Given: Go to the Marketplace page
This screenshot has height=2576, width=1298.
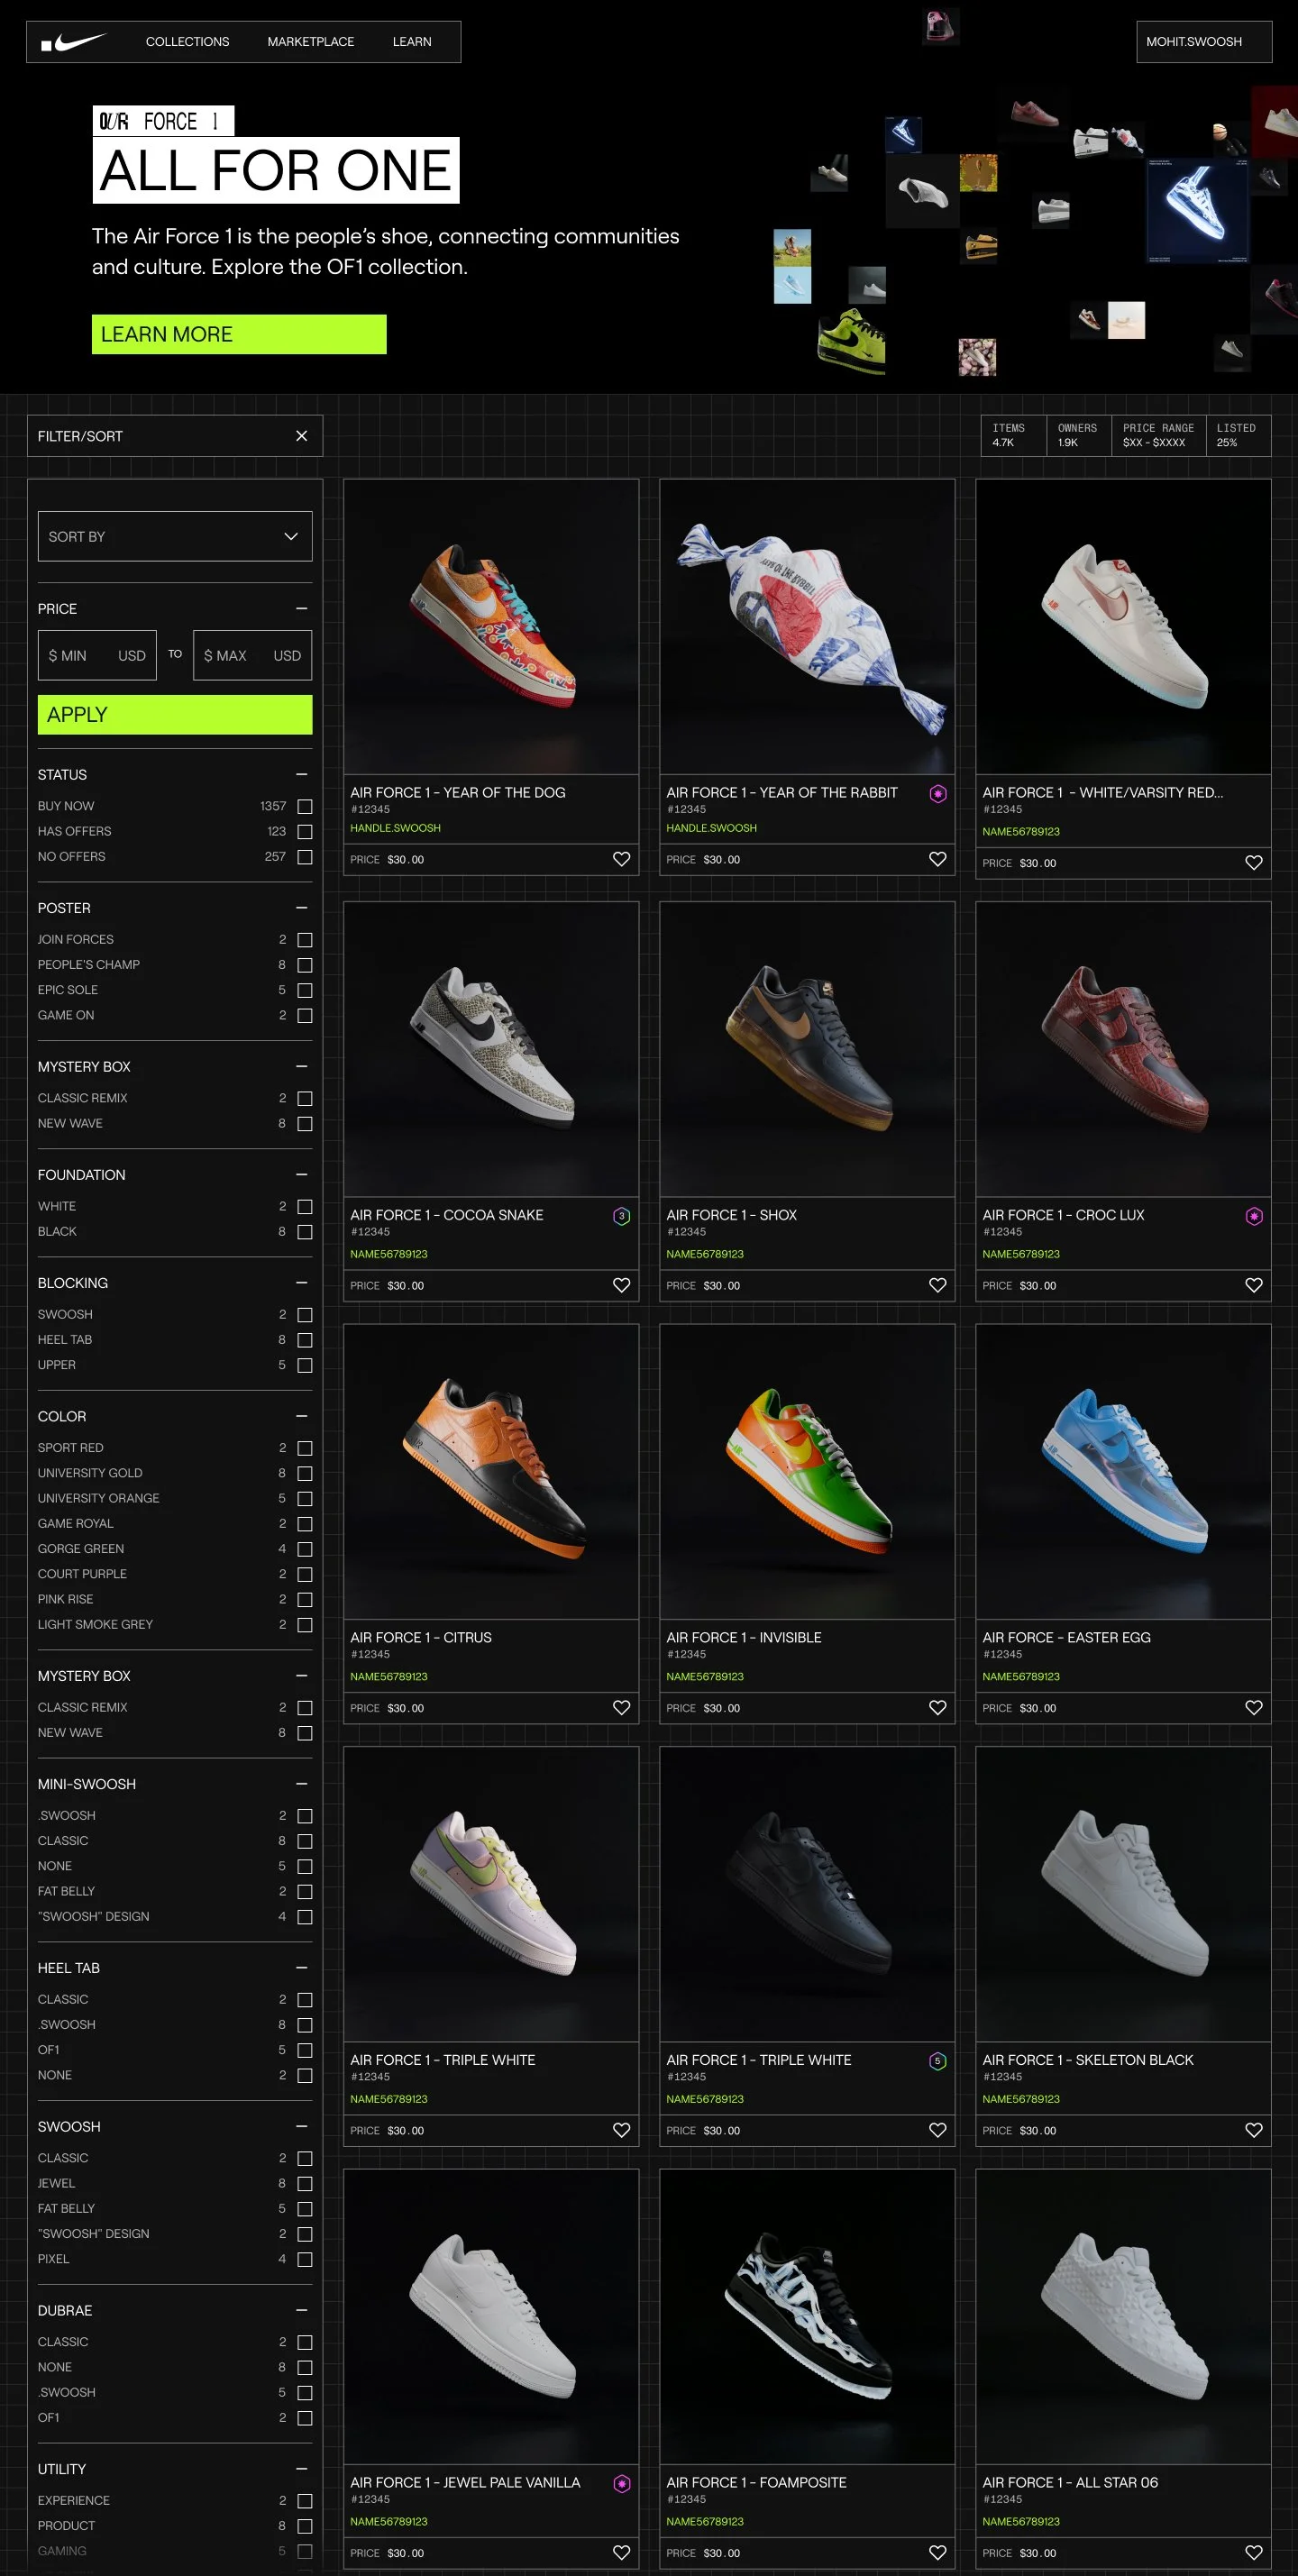Looking at the screenshot, I should point(311,42).
